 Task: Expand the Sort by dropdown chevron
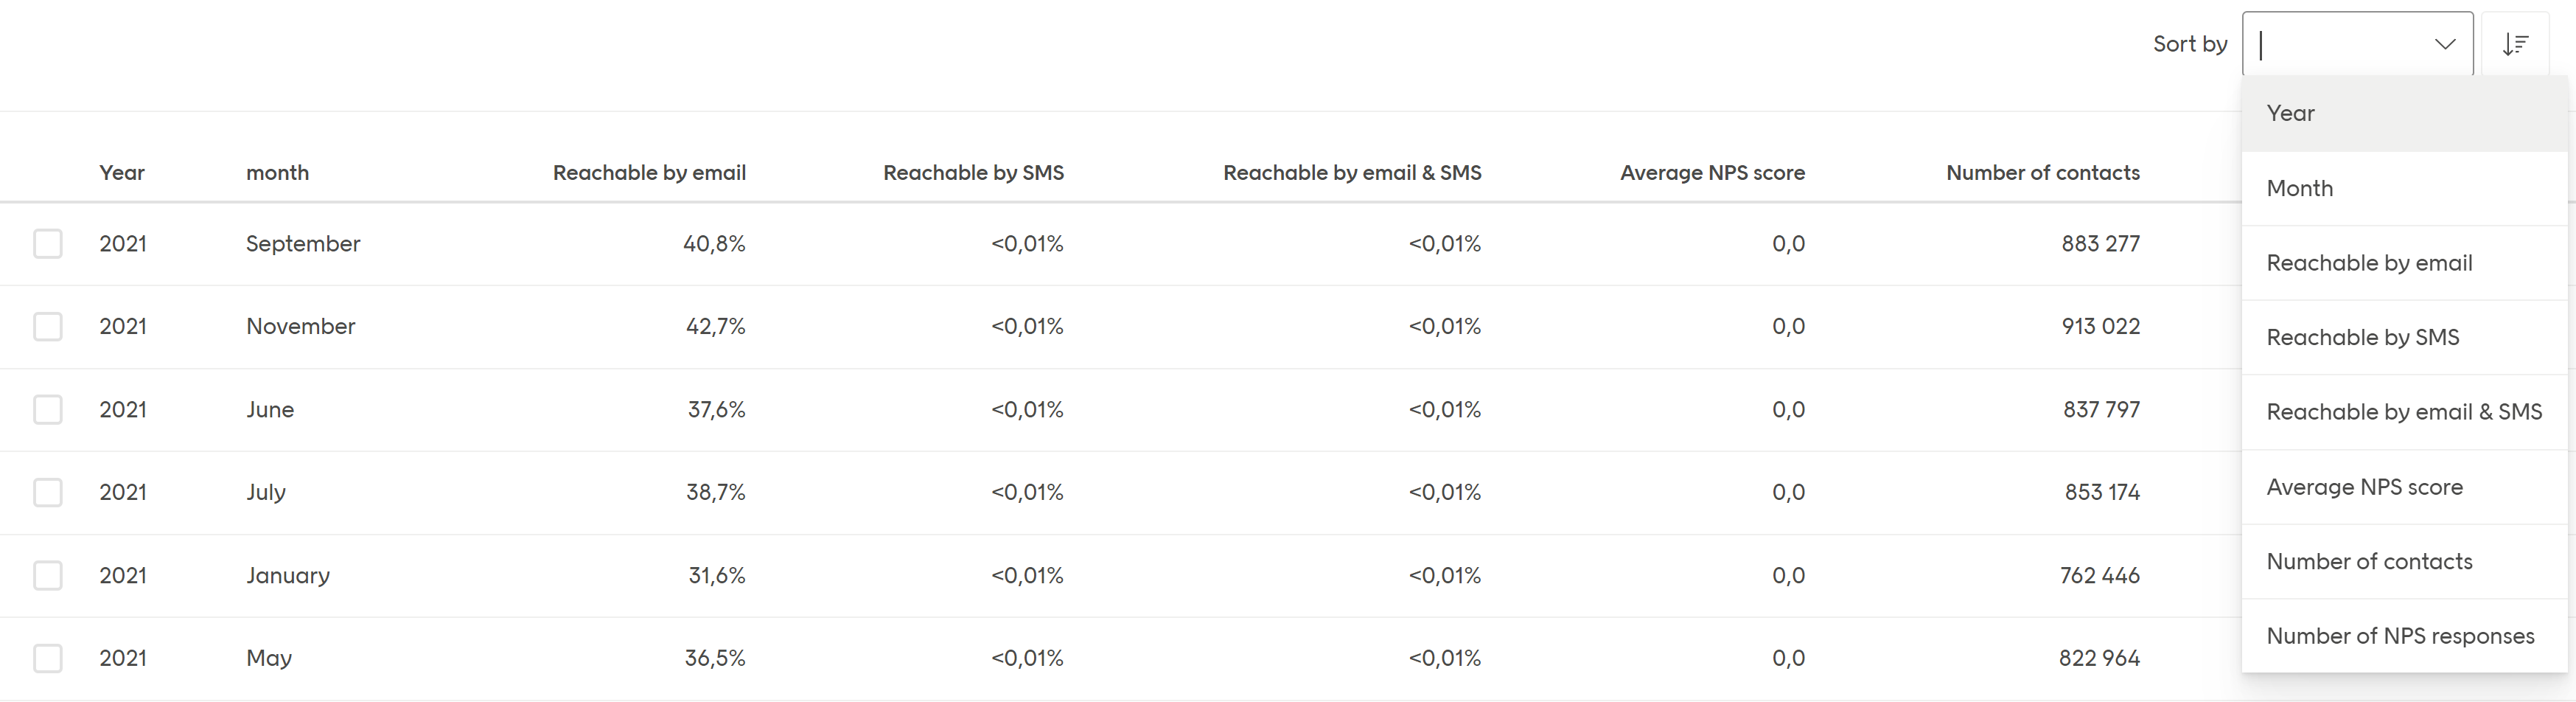click(x=2444, y=44)
